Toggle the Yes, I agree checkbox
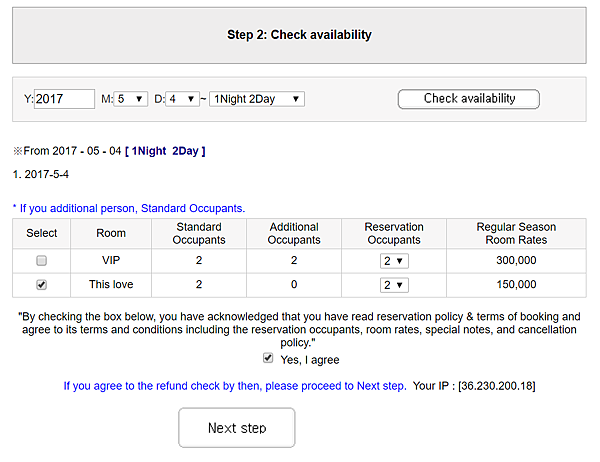 [x=267, y=358]
